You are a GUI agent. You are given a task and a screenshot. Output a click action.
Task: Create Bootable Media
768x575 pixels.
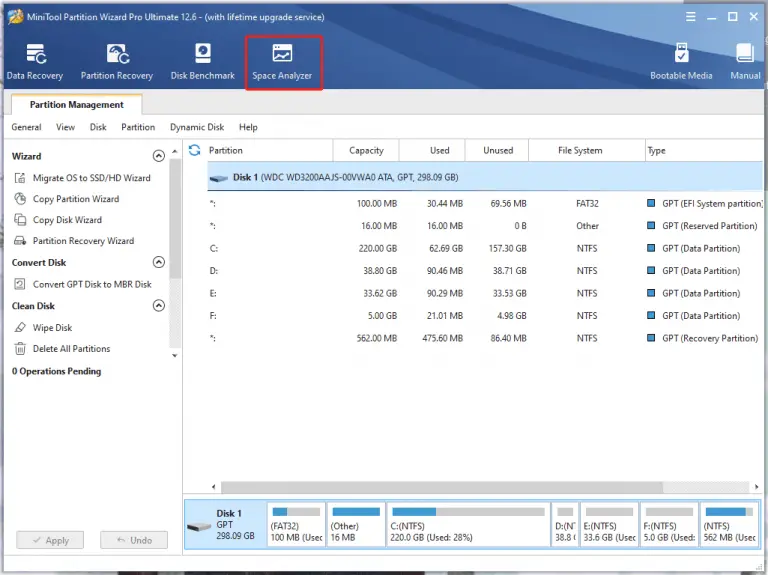tap(681, 62)
